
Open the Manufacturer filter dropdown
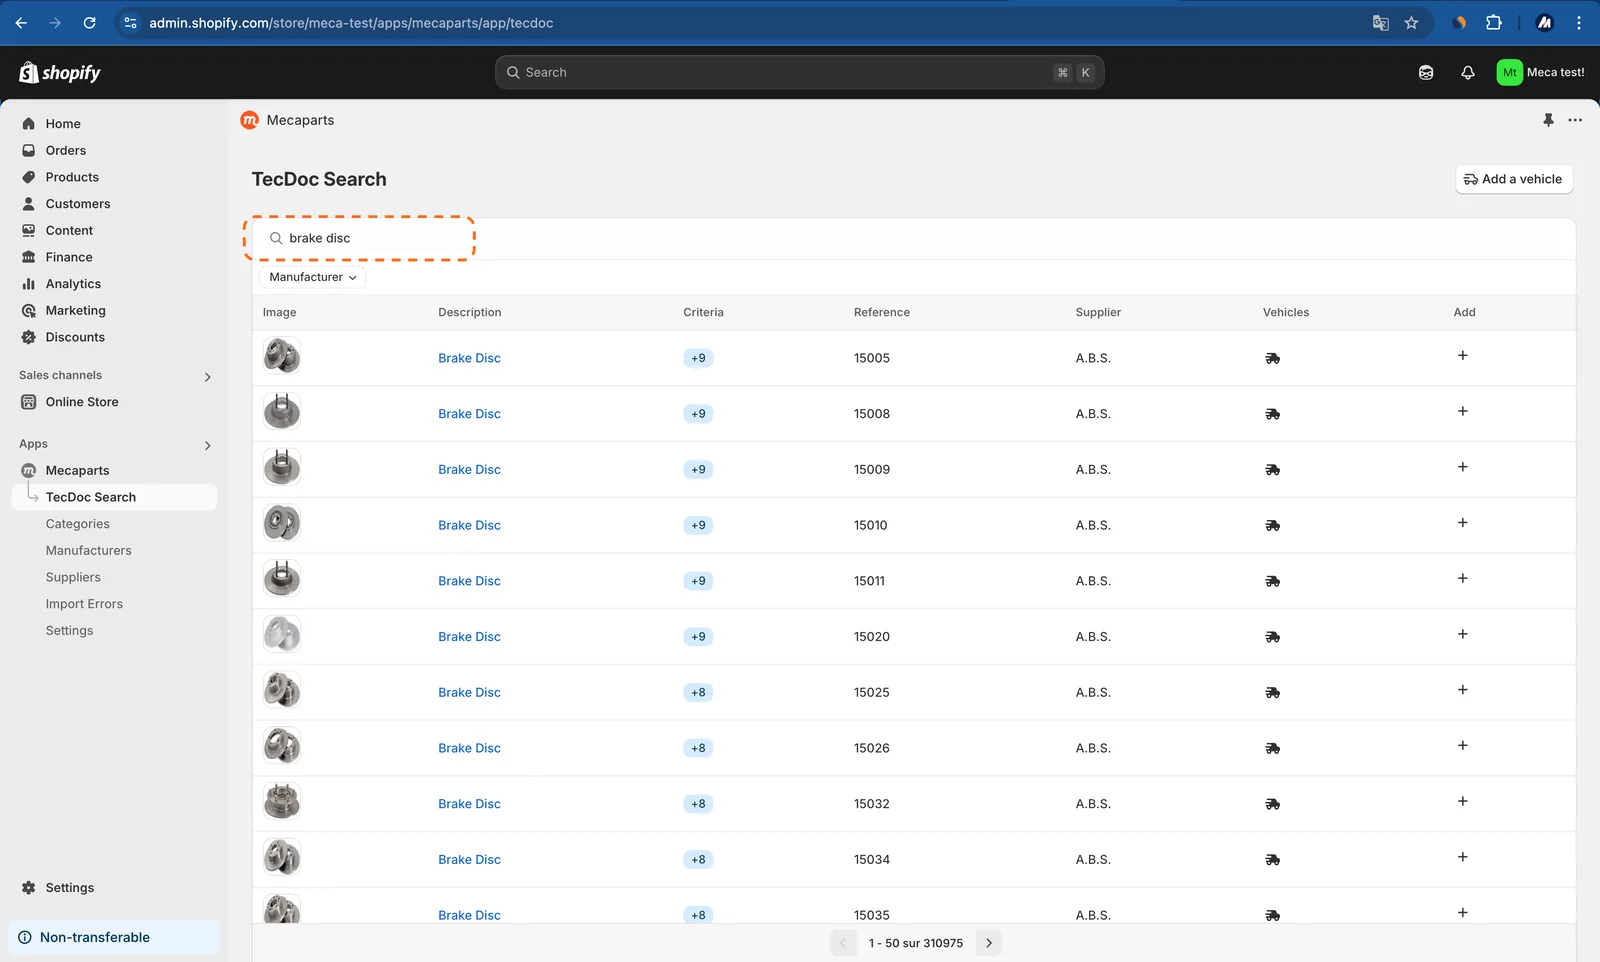tap(313, 277)
